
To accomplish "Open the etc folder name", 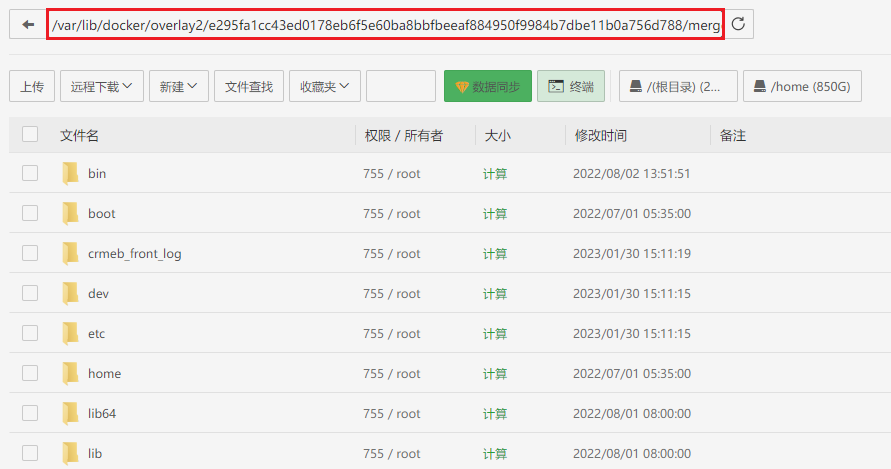I will [97, 334].
